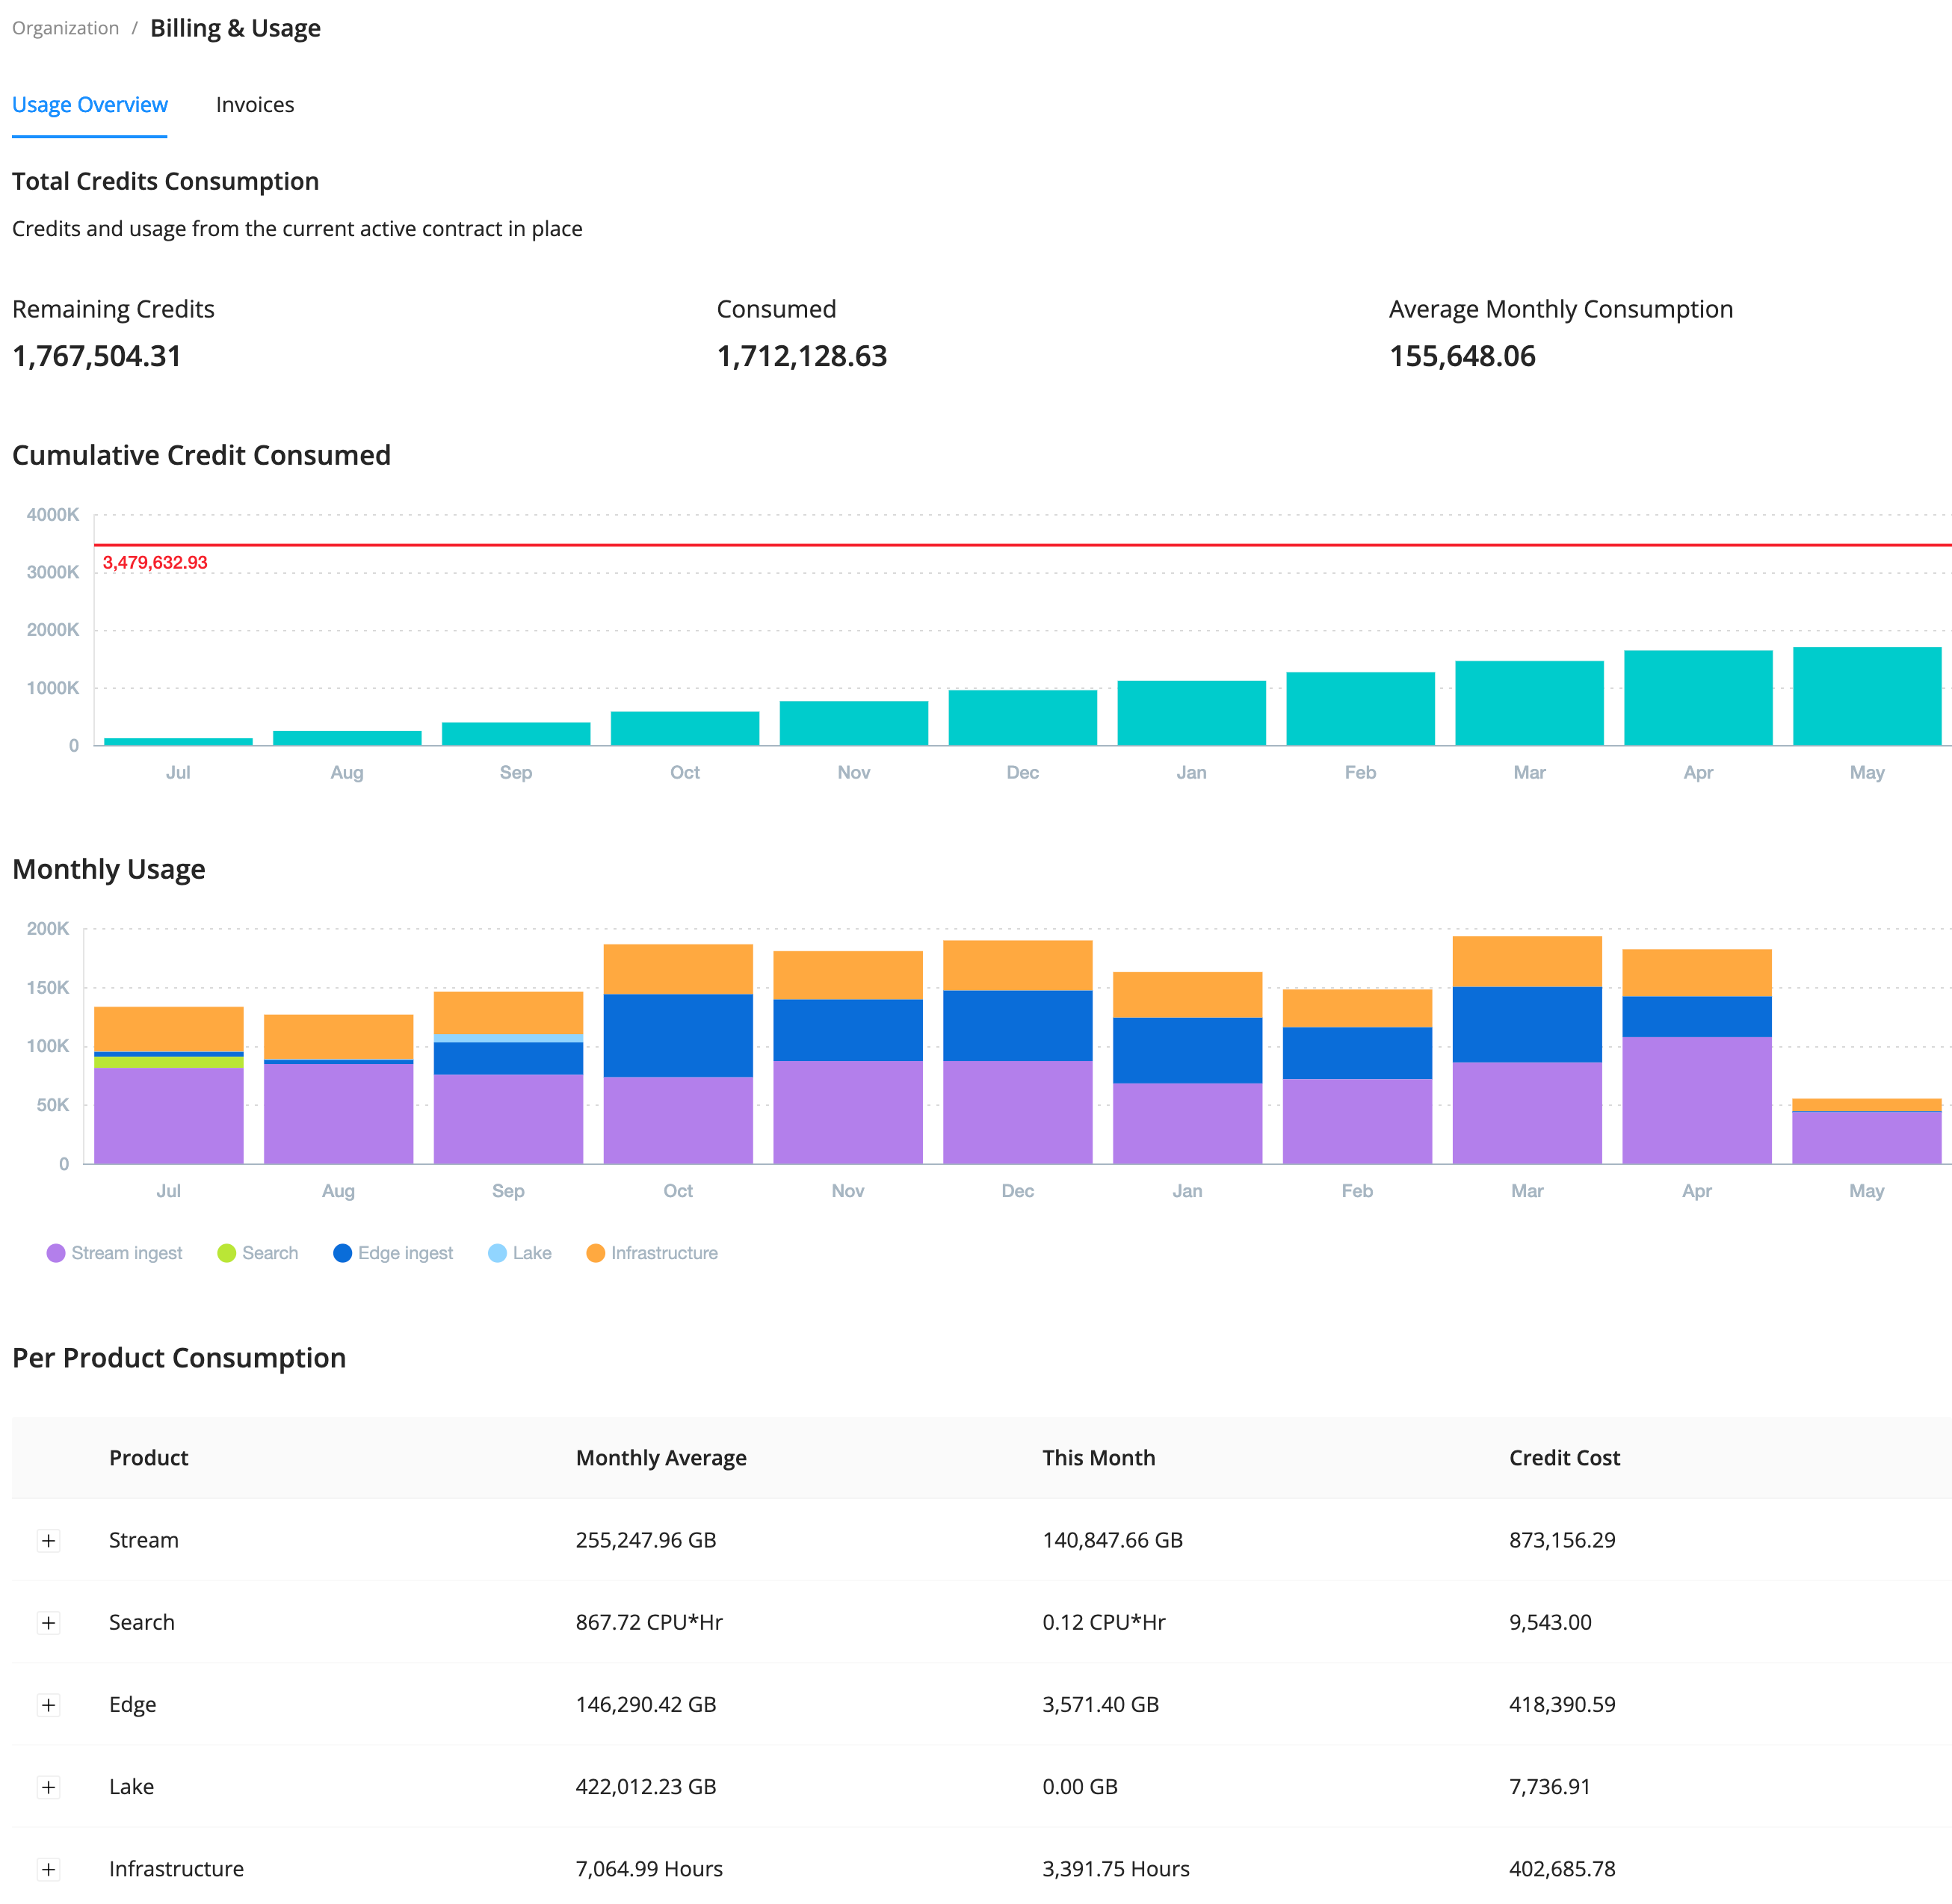The width and height of the screenshot is (1952, 1904).
Task: Click the Stream ingest purple color dot
Action: pyautogui.click(x=56, y=1252)
